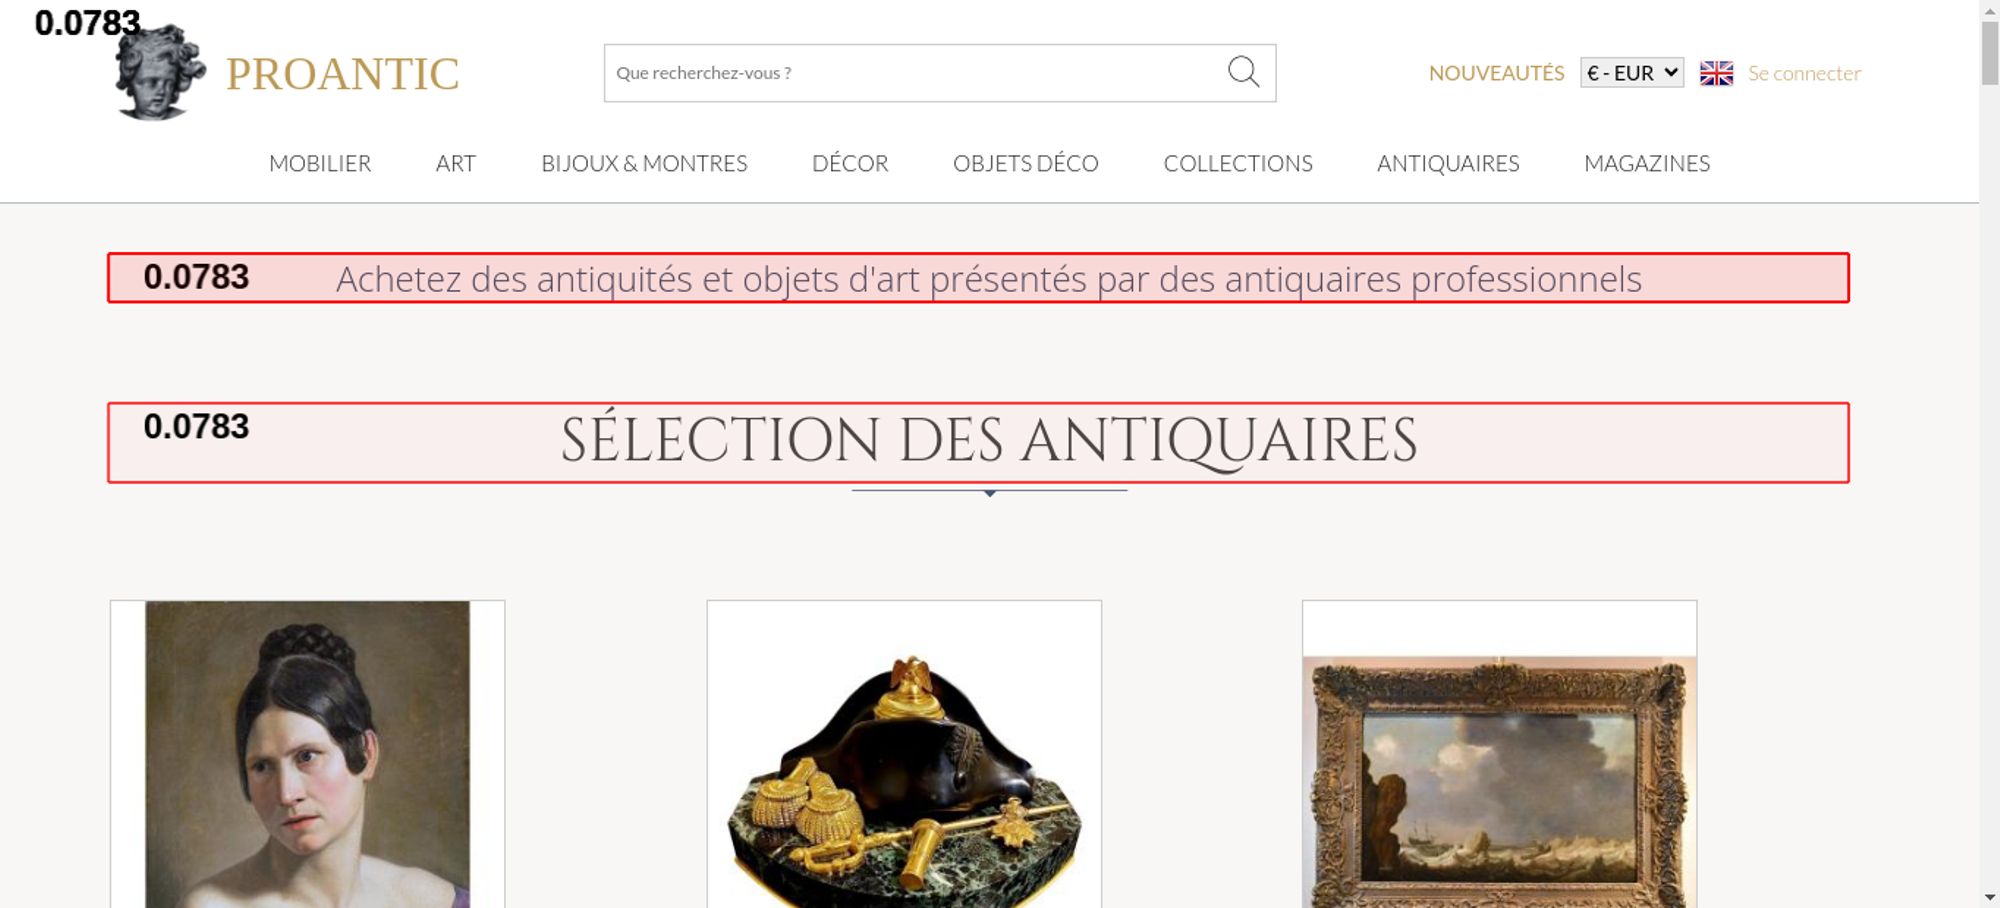The width and height of the screenshot is (2000, 908).
Task: Select BIJOUX & MONTRES category
Action: [644, 163]
